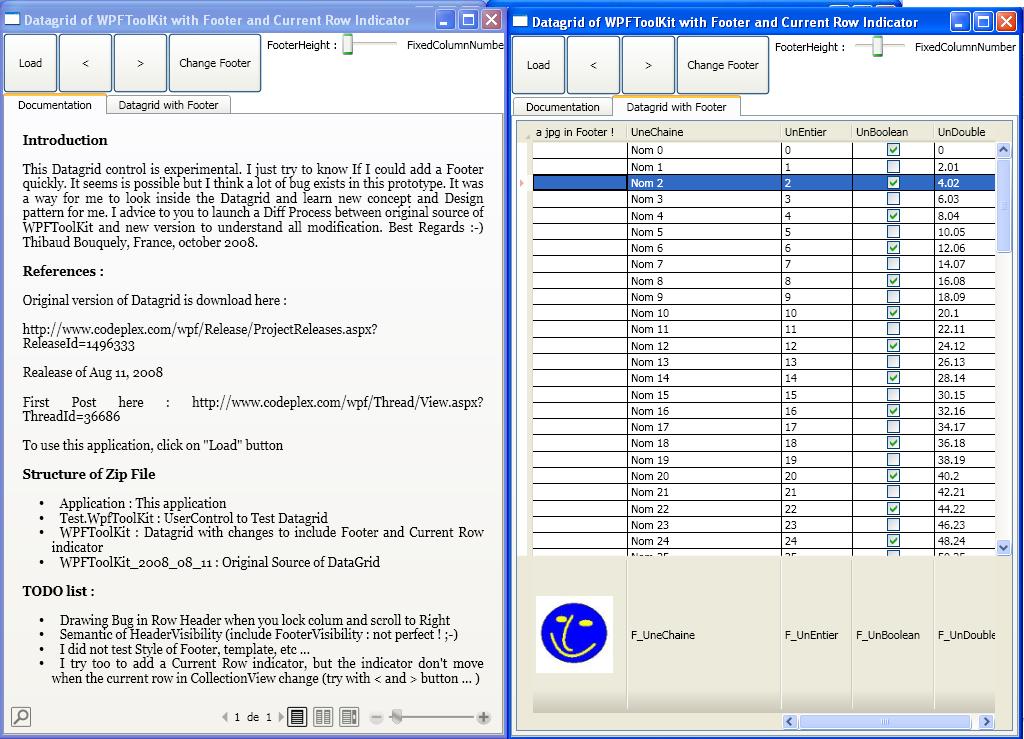This screenshot has height=739, width=1024.
Task: Toggle UnBoolean checkbox for Nom 1
Action: click(x=893, y=166)
